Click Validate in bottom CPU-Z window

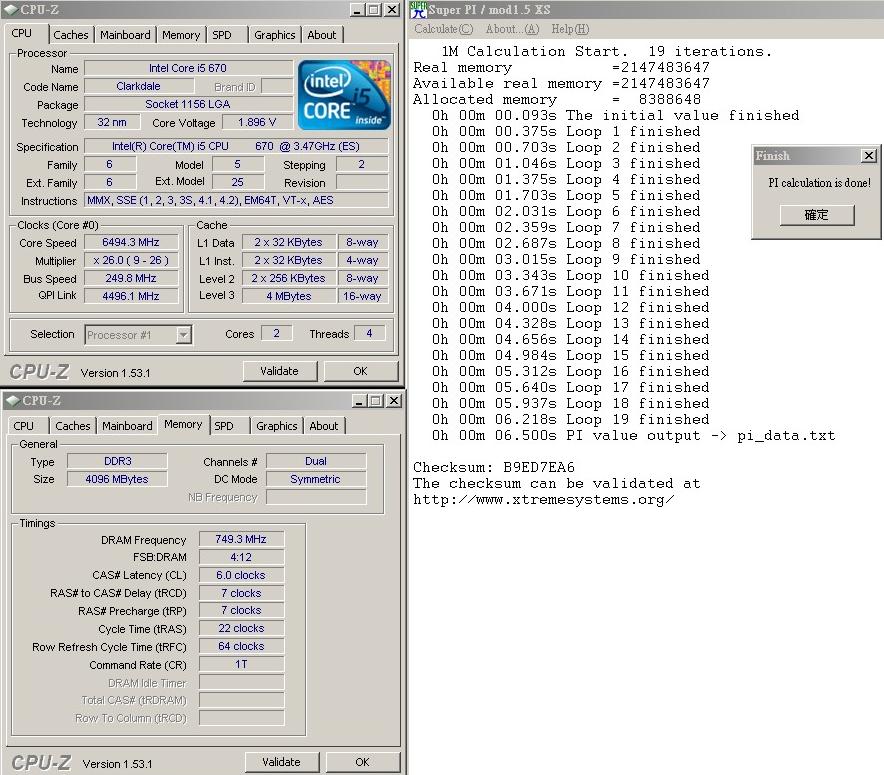(281, 762)
